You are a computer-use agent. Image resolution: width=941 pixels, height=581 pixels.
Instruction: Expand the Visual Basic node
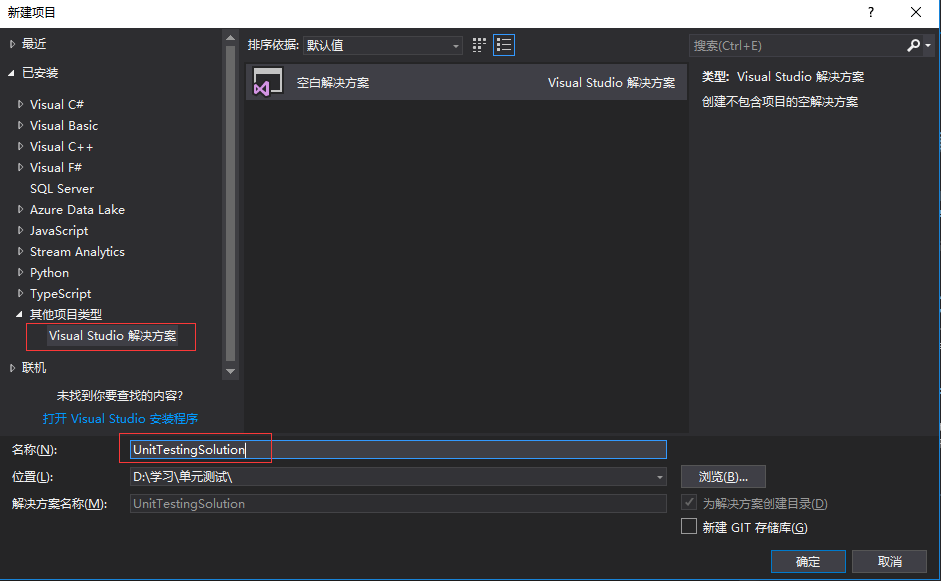point(20,125)
